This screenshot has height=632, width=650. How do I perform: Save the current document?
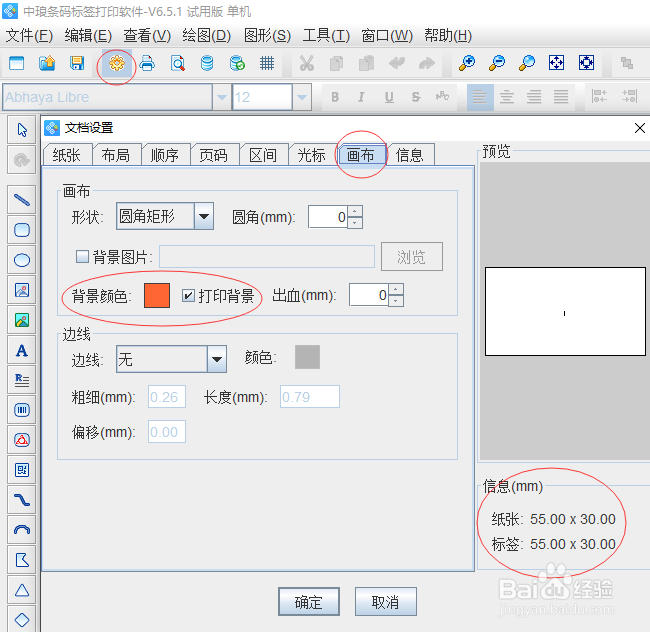(x=77, y=63)
